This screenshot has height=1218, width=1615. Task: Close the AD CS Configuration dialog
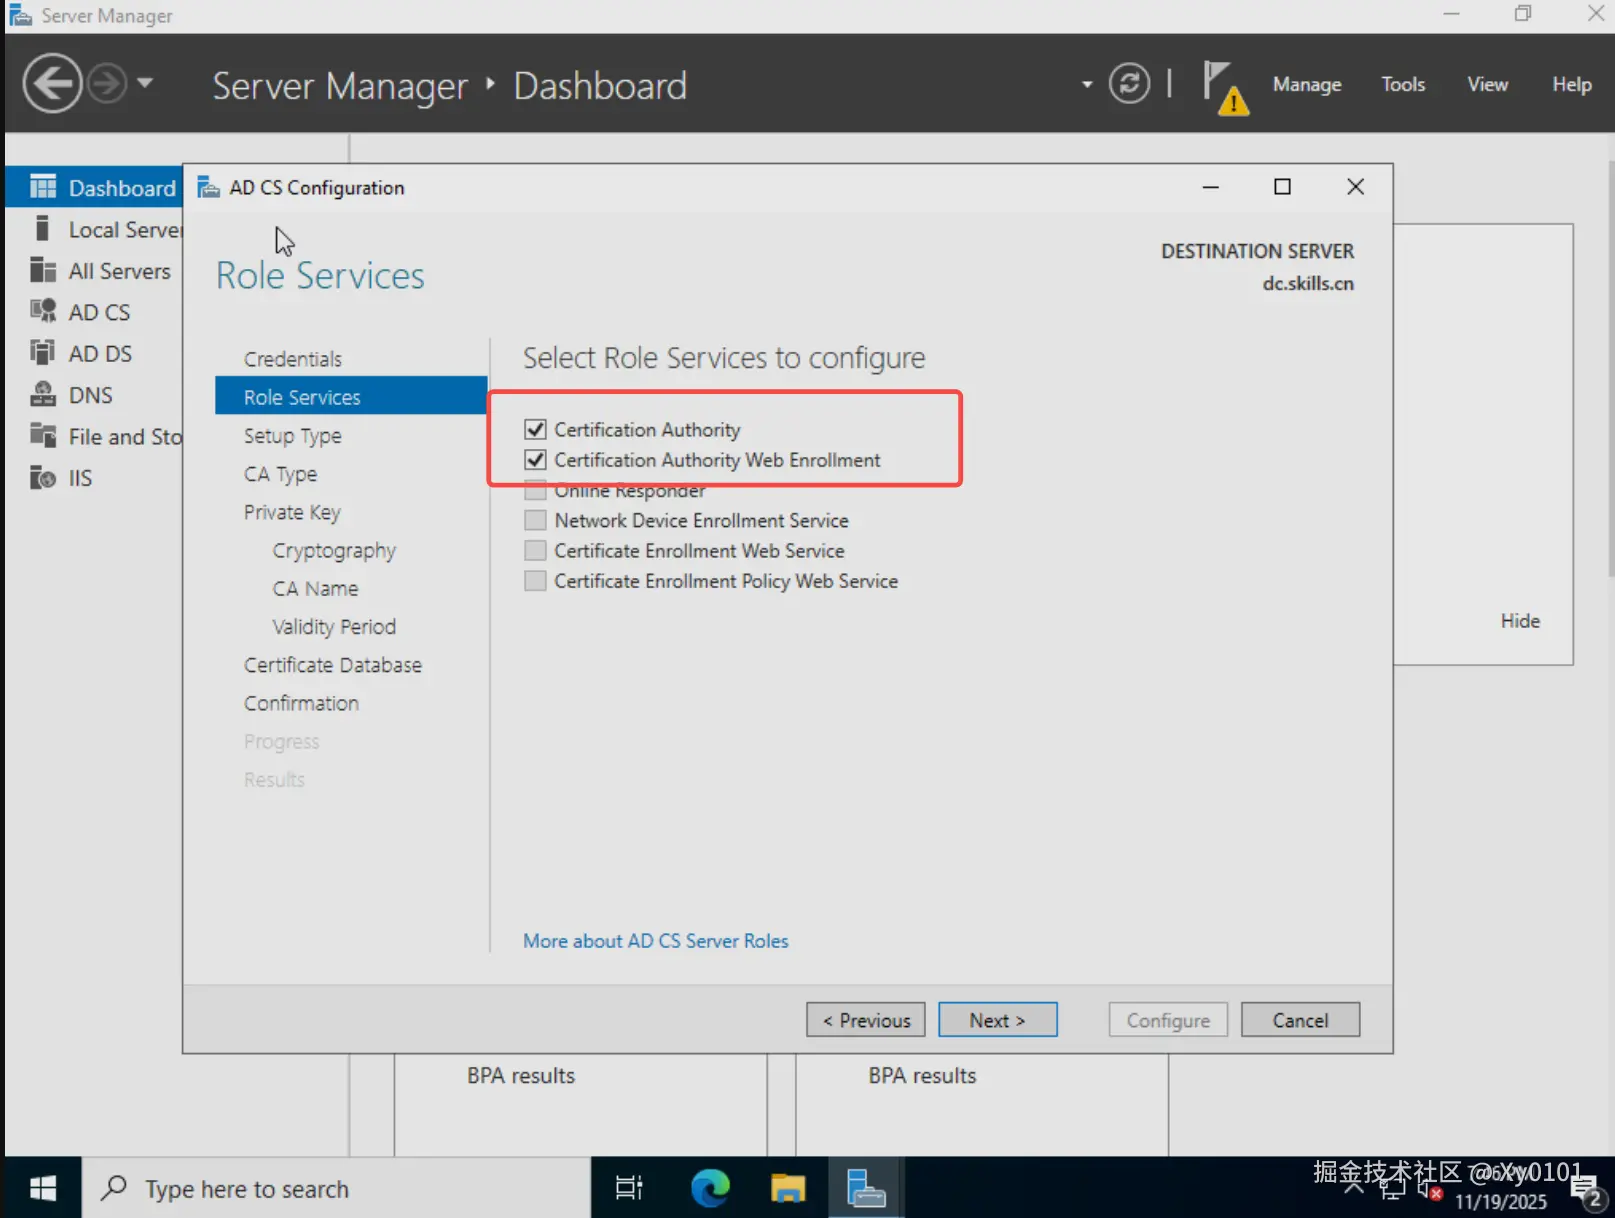pyautogui.click(x=1355, y=187)
